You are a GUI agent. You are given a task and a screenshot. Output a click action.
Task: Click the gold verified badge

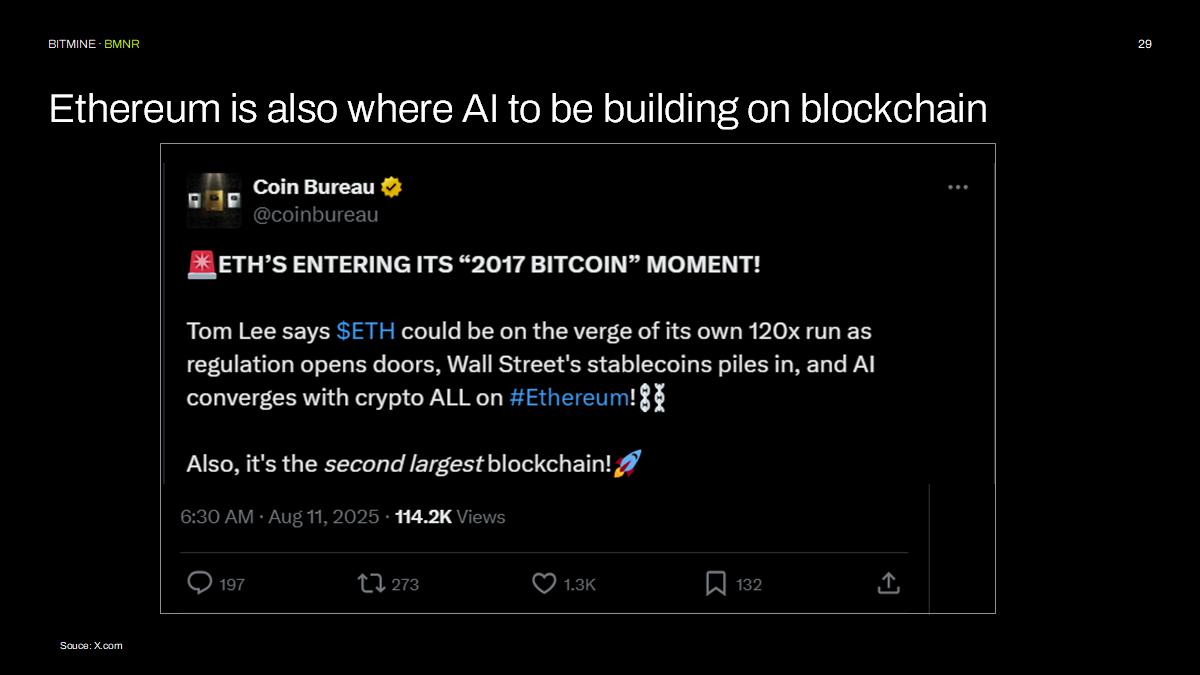coord(392,187)
